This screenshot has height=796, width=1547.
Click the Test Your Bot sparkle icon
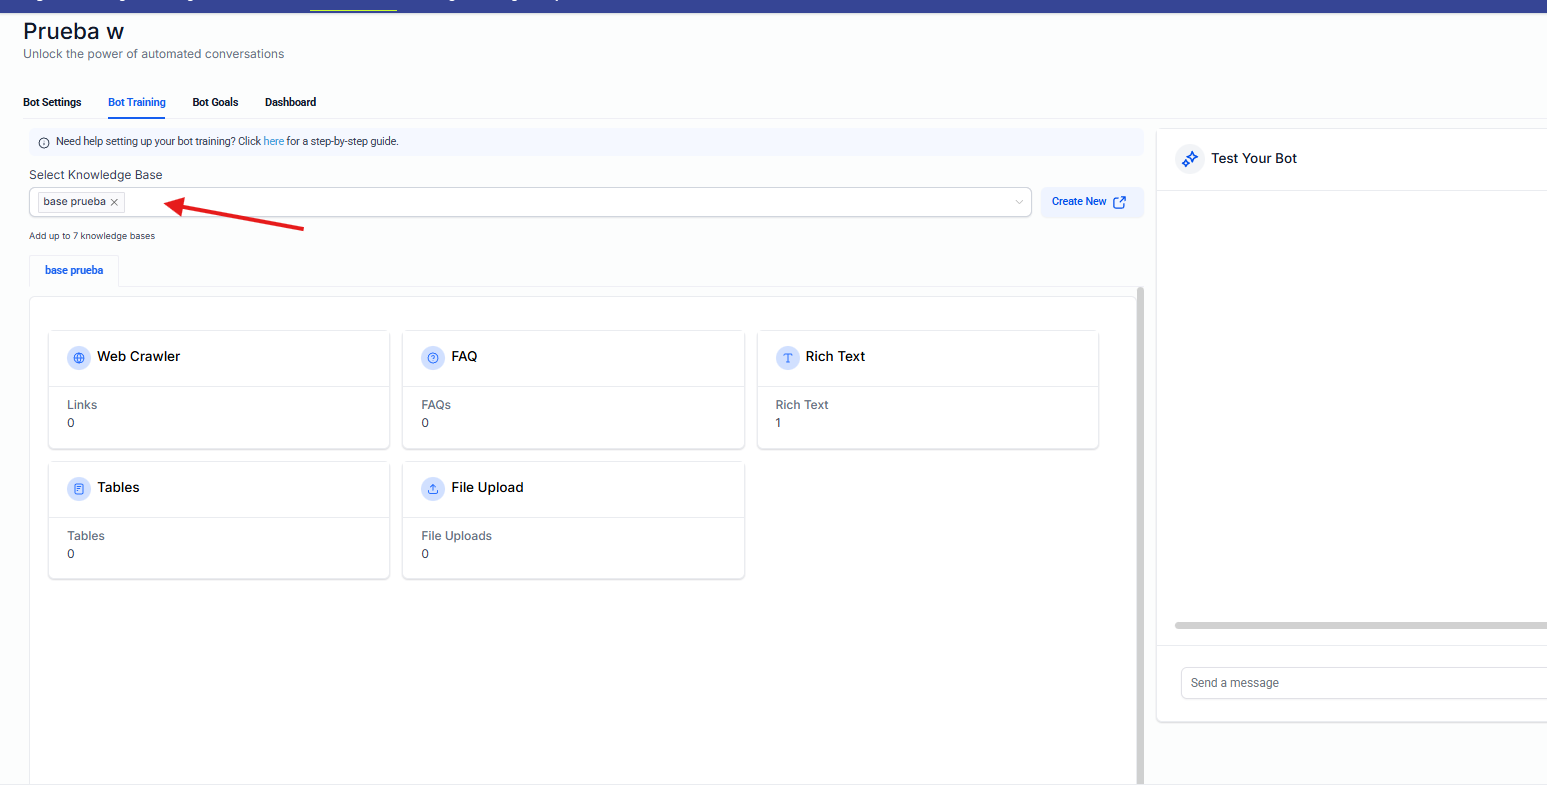point(1190,159)
